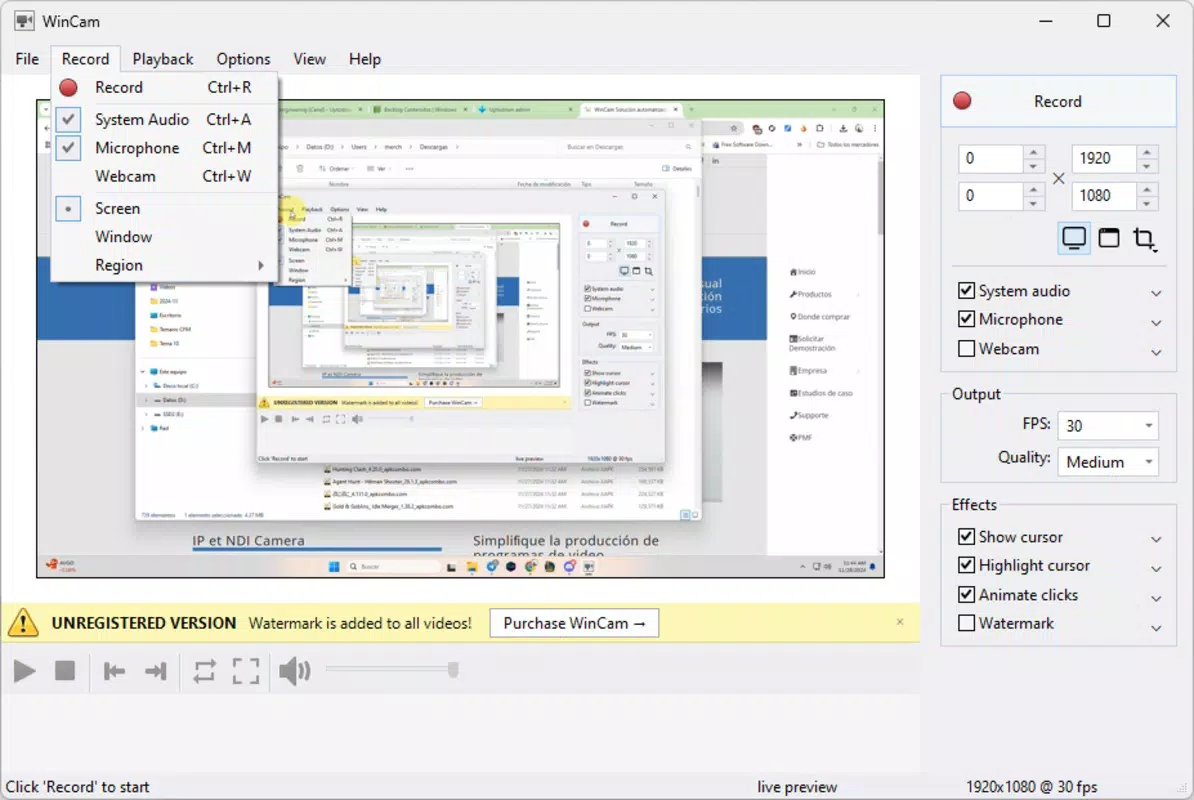
Task: Enable the Watermark checkbox
Action: [966, 623]
